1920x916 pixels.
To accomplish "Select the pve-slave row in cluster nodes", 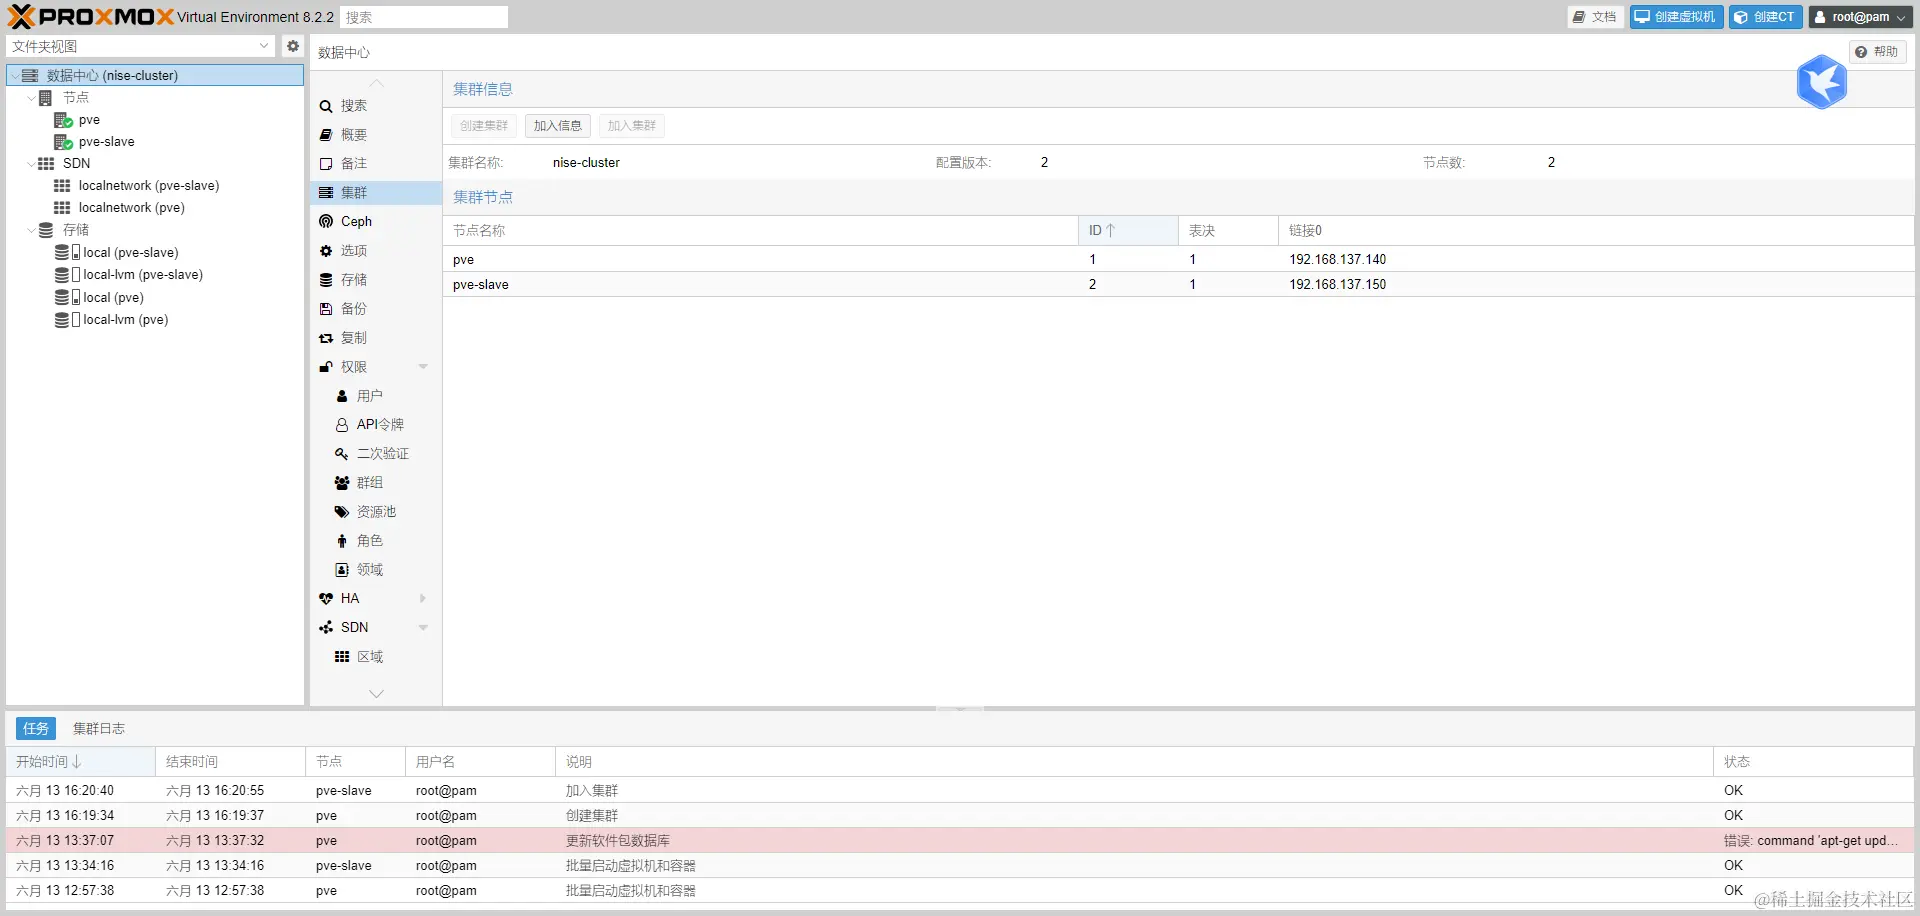I will pos(1178,285).
